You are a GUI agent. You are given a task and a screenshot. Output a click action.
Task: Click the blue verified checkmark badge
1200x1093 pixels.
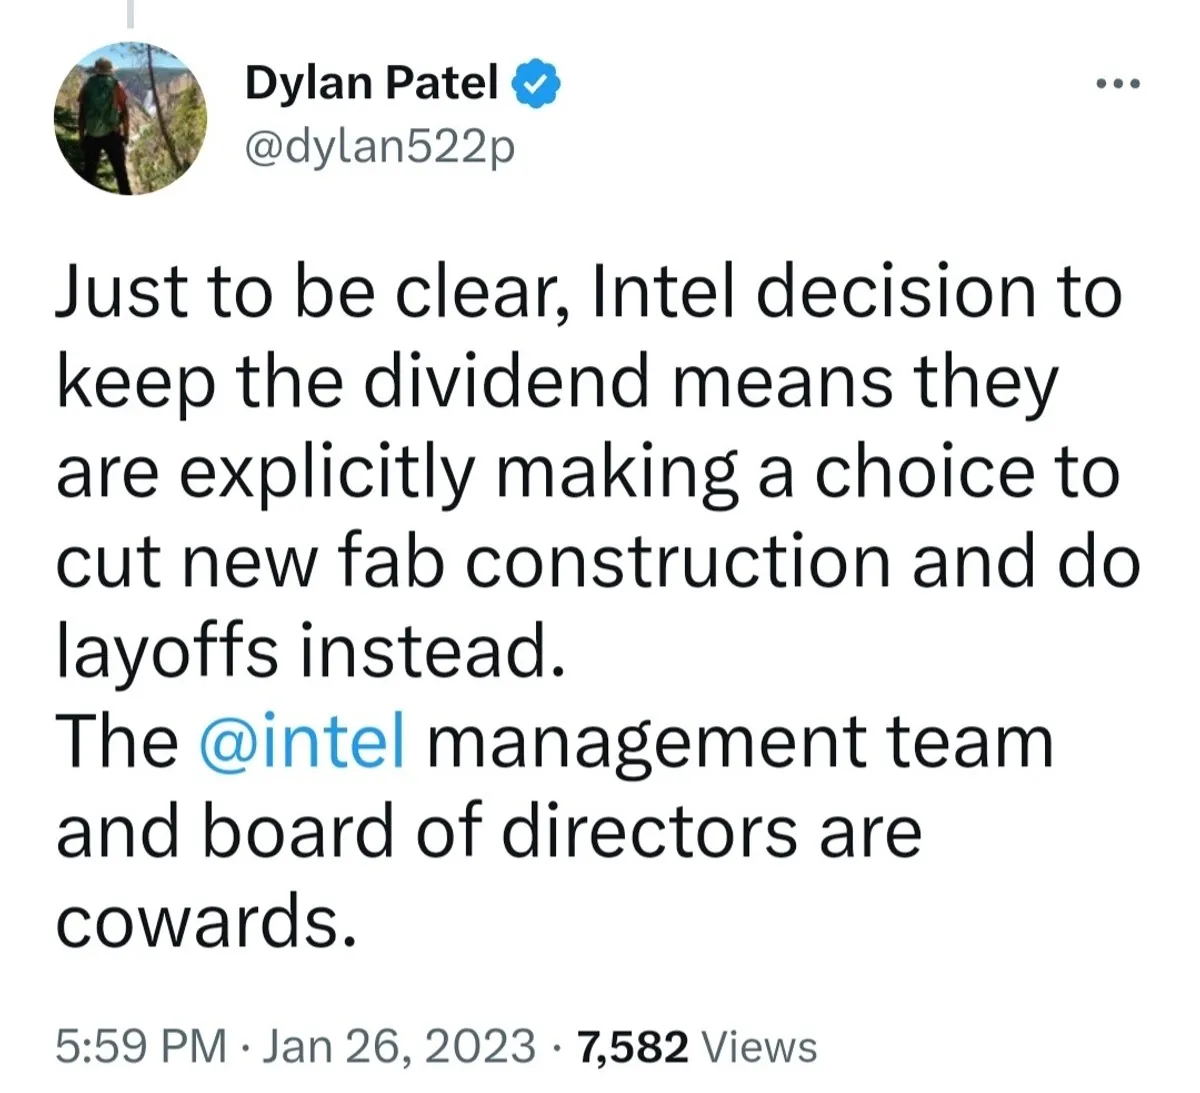(x=536, y=83)
